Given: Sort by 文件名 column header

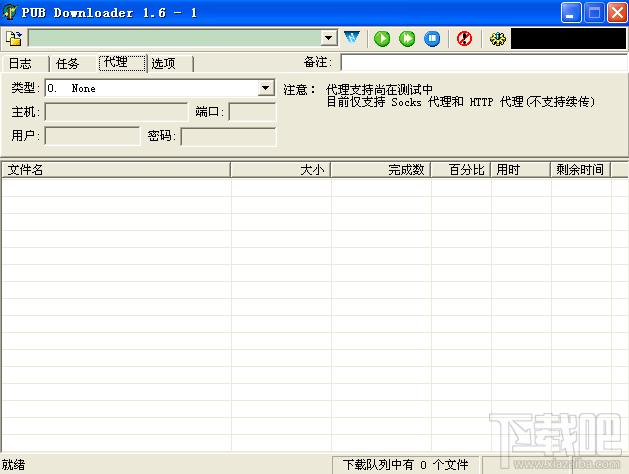Looking at the screenshot, I should pyautogui.click(x=116, y=170).
